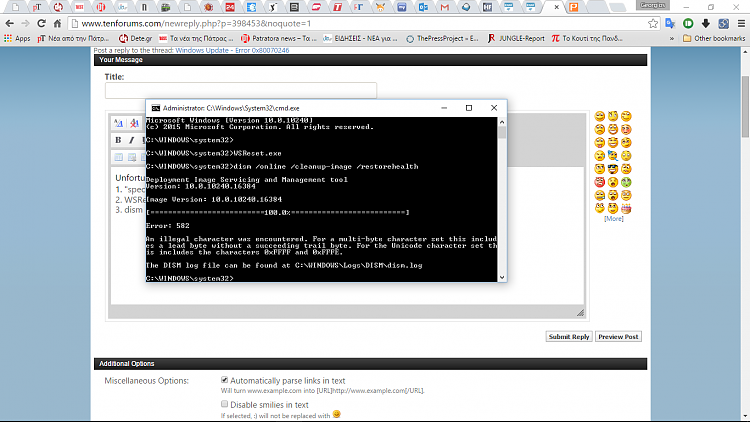Insert the first smiley in the top row

point(599,116)
